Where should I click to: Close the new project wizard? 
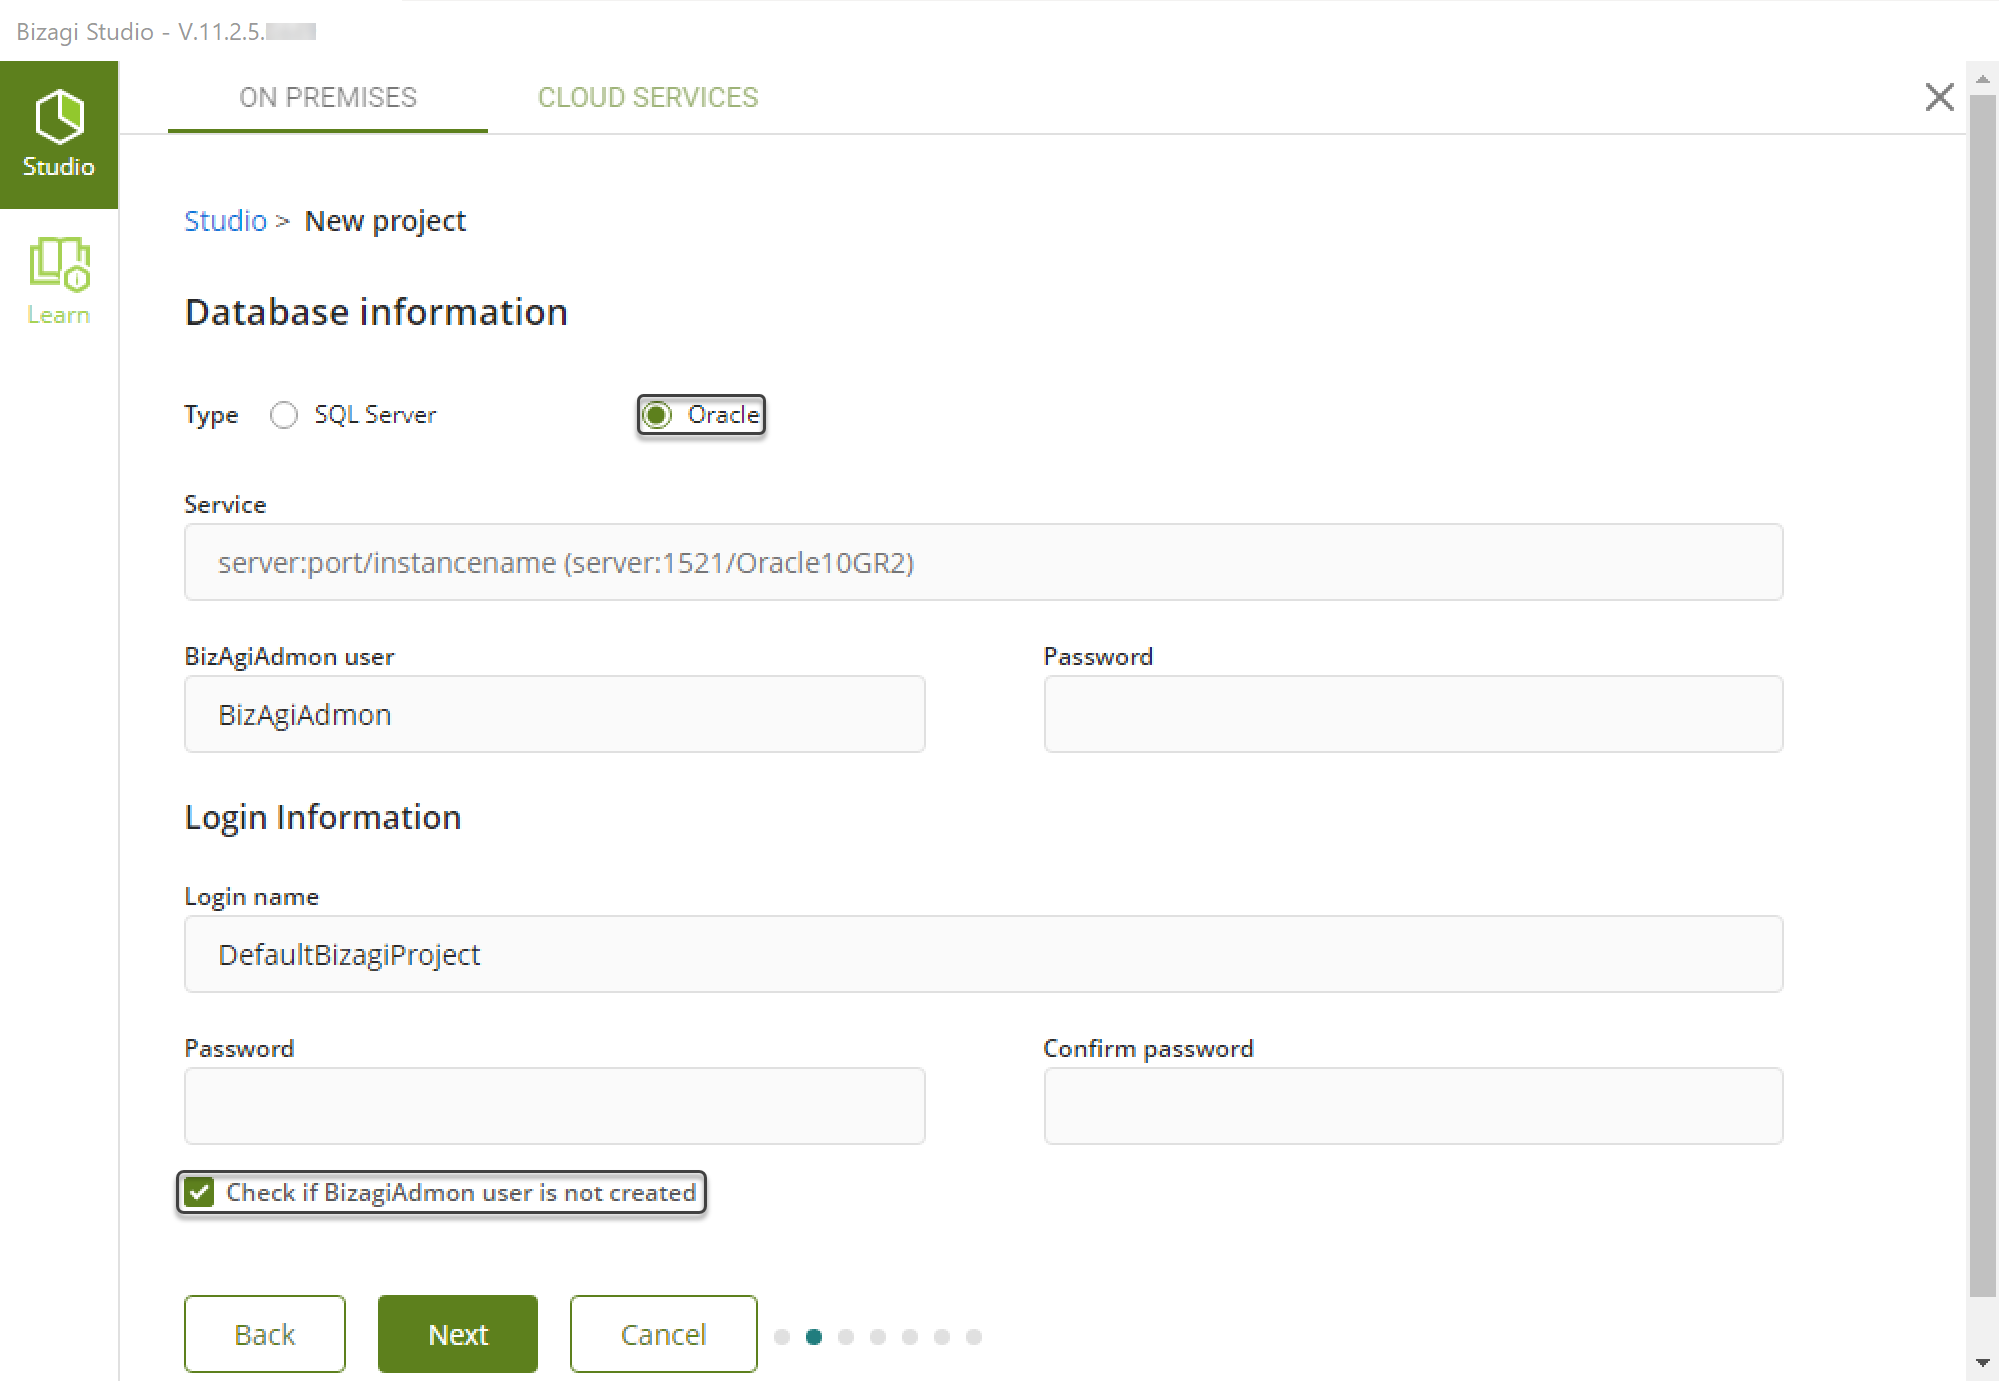(1939, 97)
